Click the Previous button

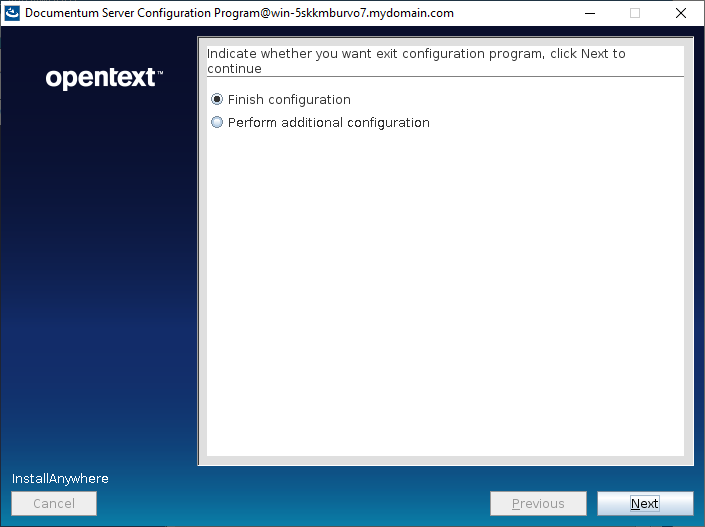click(x=537, y=504)
